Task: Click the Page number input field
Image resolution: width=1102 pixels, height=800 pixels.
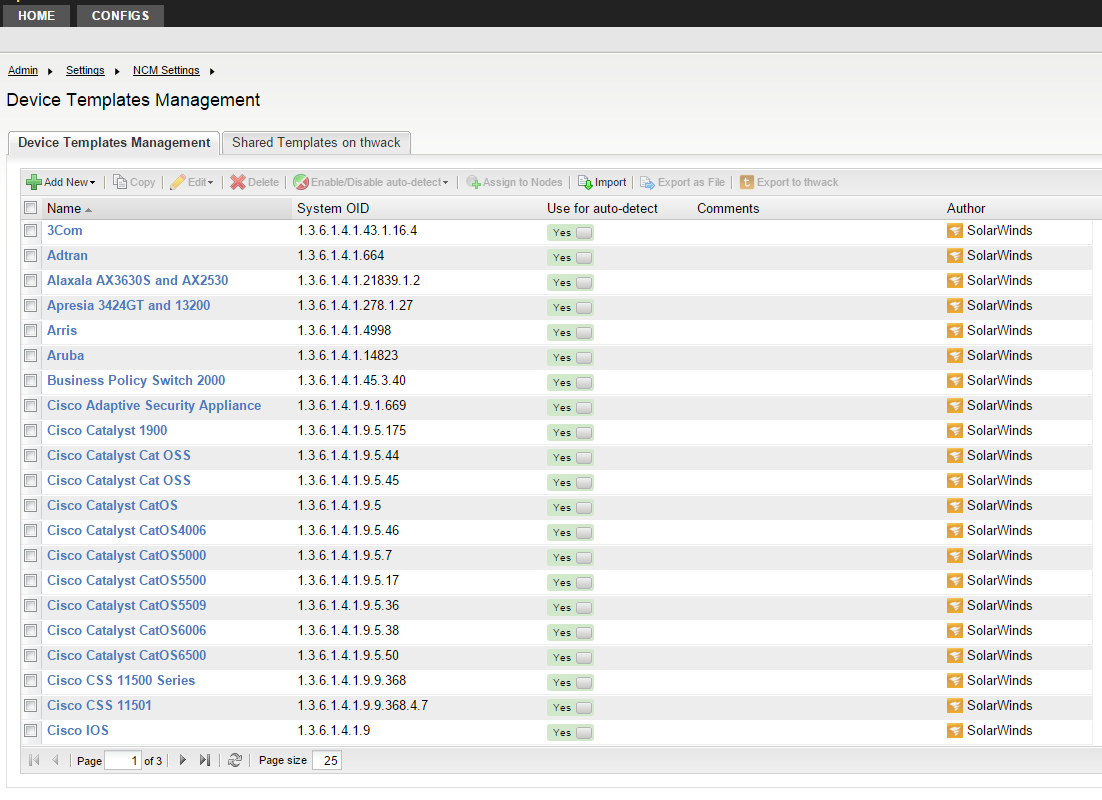Action: click(x=123, y=761)
